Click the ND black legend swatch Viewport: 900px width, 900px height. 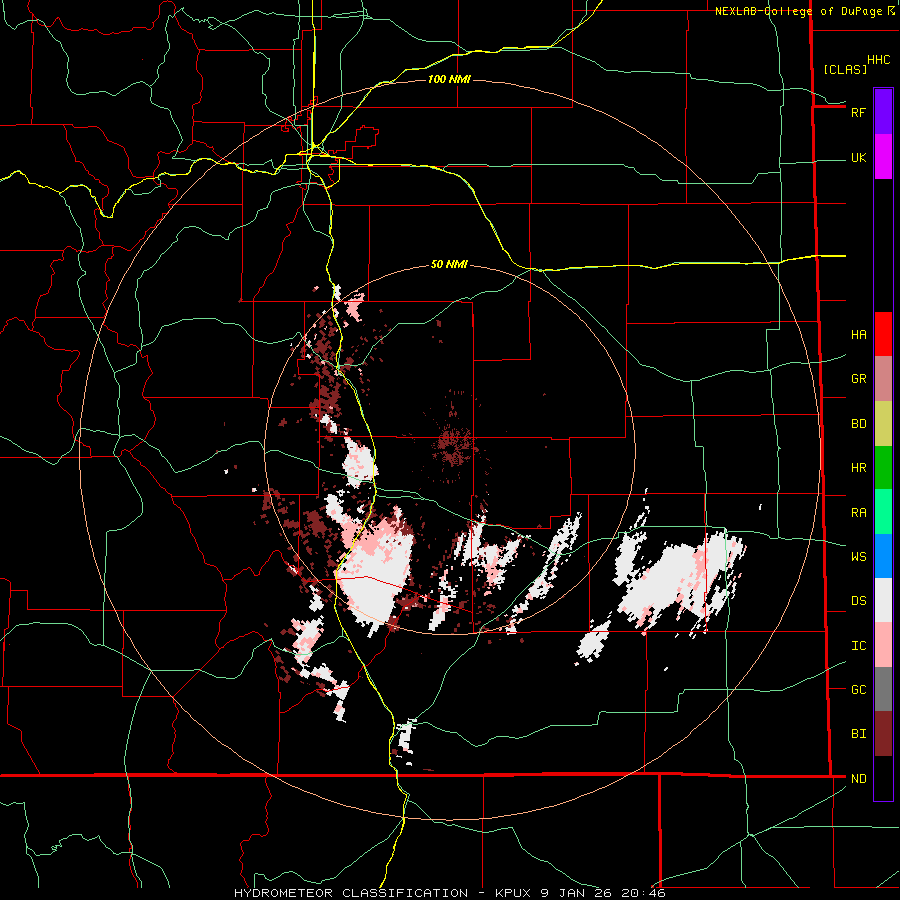[x=883, y=778]
